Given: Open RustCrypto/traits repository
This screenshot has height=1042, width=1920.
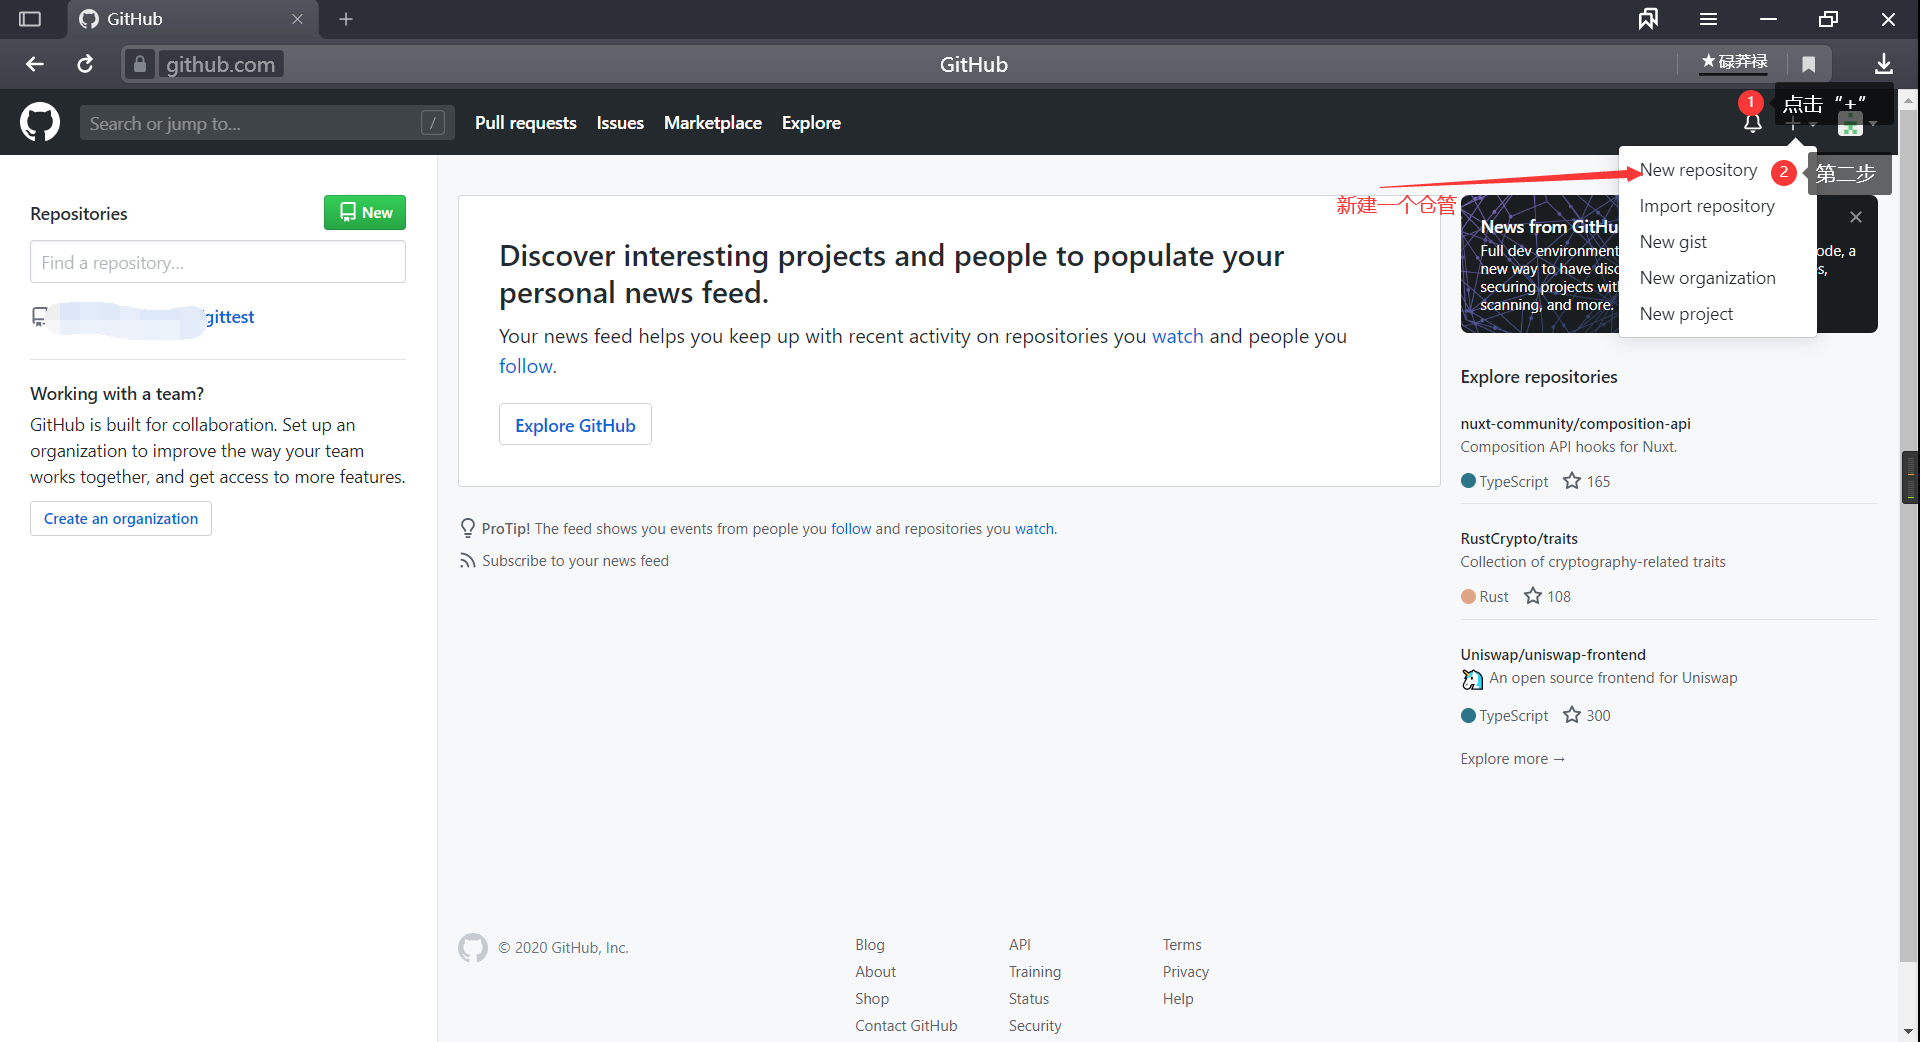Looking at the screenshot, I should click(1518, 539).
